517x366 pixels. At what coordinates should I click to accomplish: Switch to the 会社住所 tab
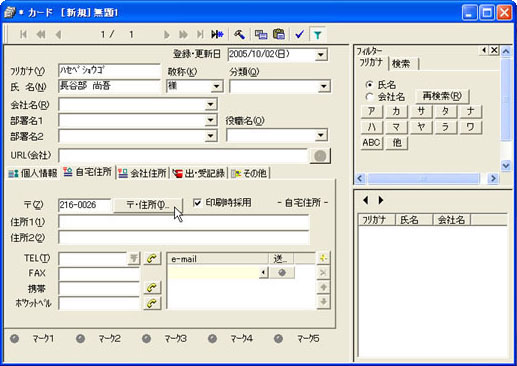click(x=143, y=173)
